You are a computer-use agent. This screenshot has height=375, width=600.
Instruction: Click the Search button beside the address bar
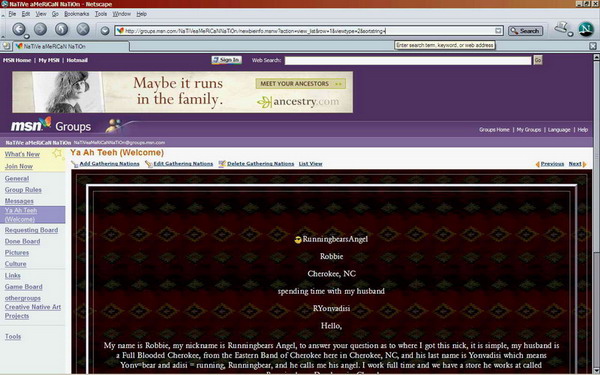pos(525,31)
